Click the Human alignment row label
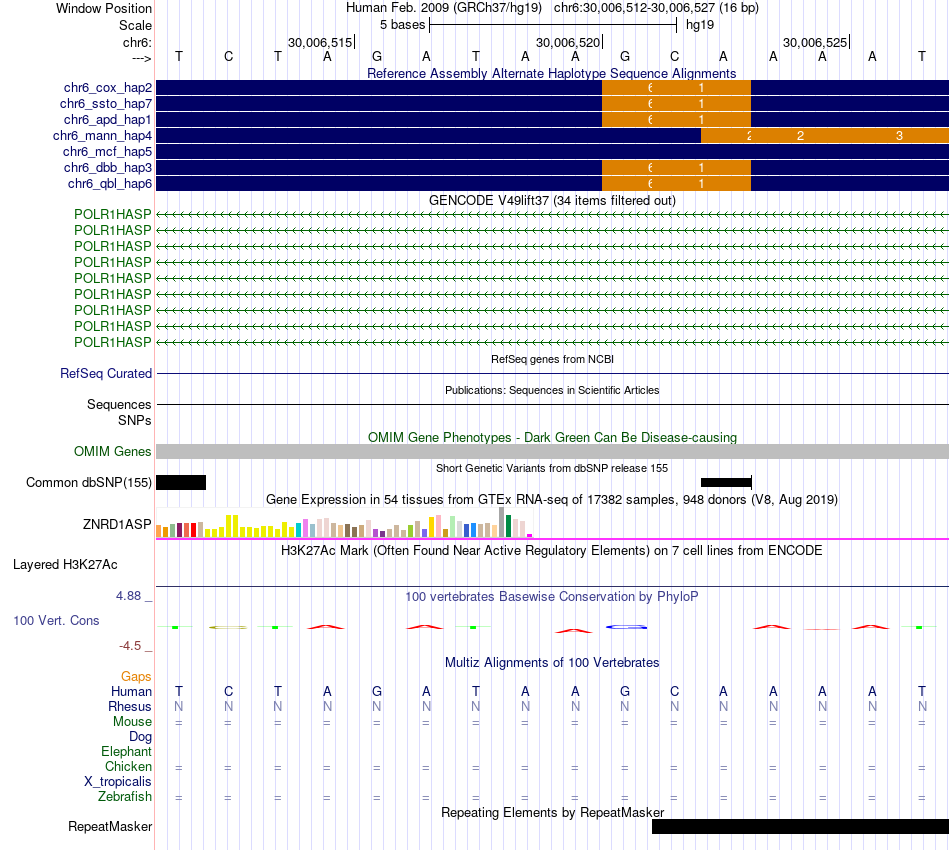The image size is (950, 850). (131, 691)
